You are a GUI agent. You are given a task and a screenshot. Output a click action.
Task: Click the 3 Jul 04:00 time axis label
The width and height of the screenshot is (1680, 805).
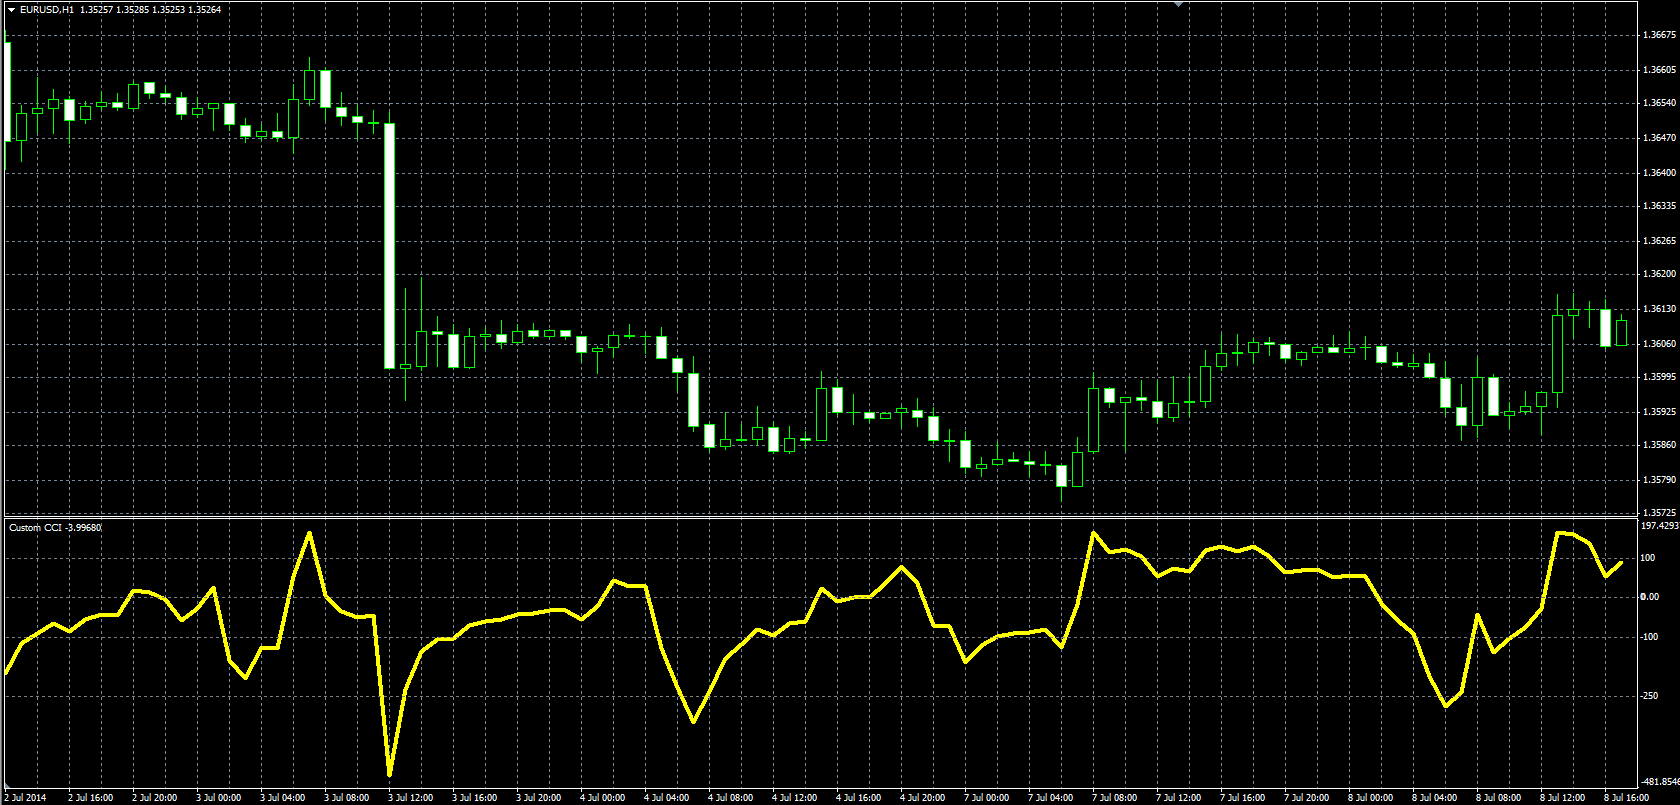282,798
